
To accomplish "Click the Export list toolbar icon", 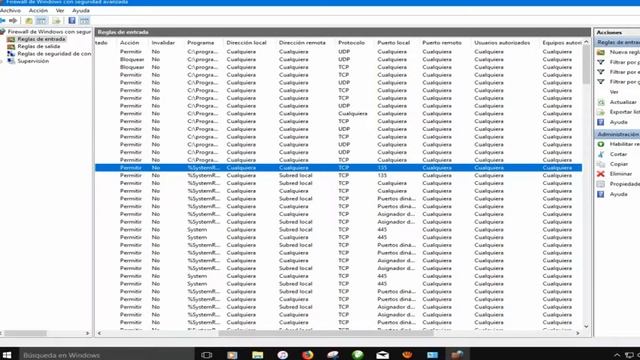I will click(x=56, y=20).
